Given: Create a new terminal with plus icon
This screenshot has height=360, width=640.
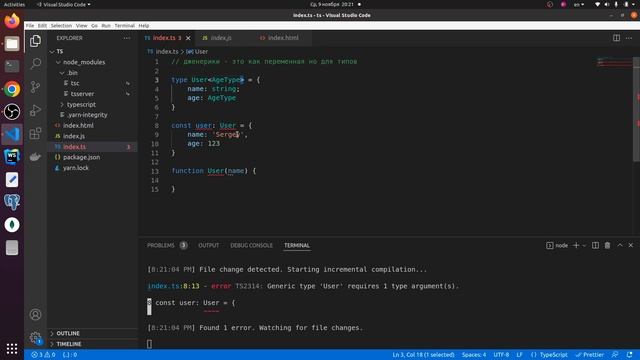Looking at the screenshot, I should point(576,245).
